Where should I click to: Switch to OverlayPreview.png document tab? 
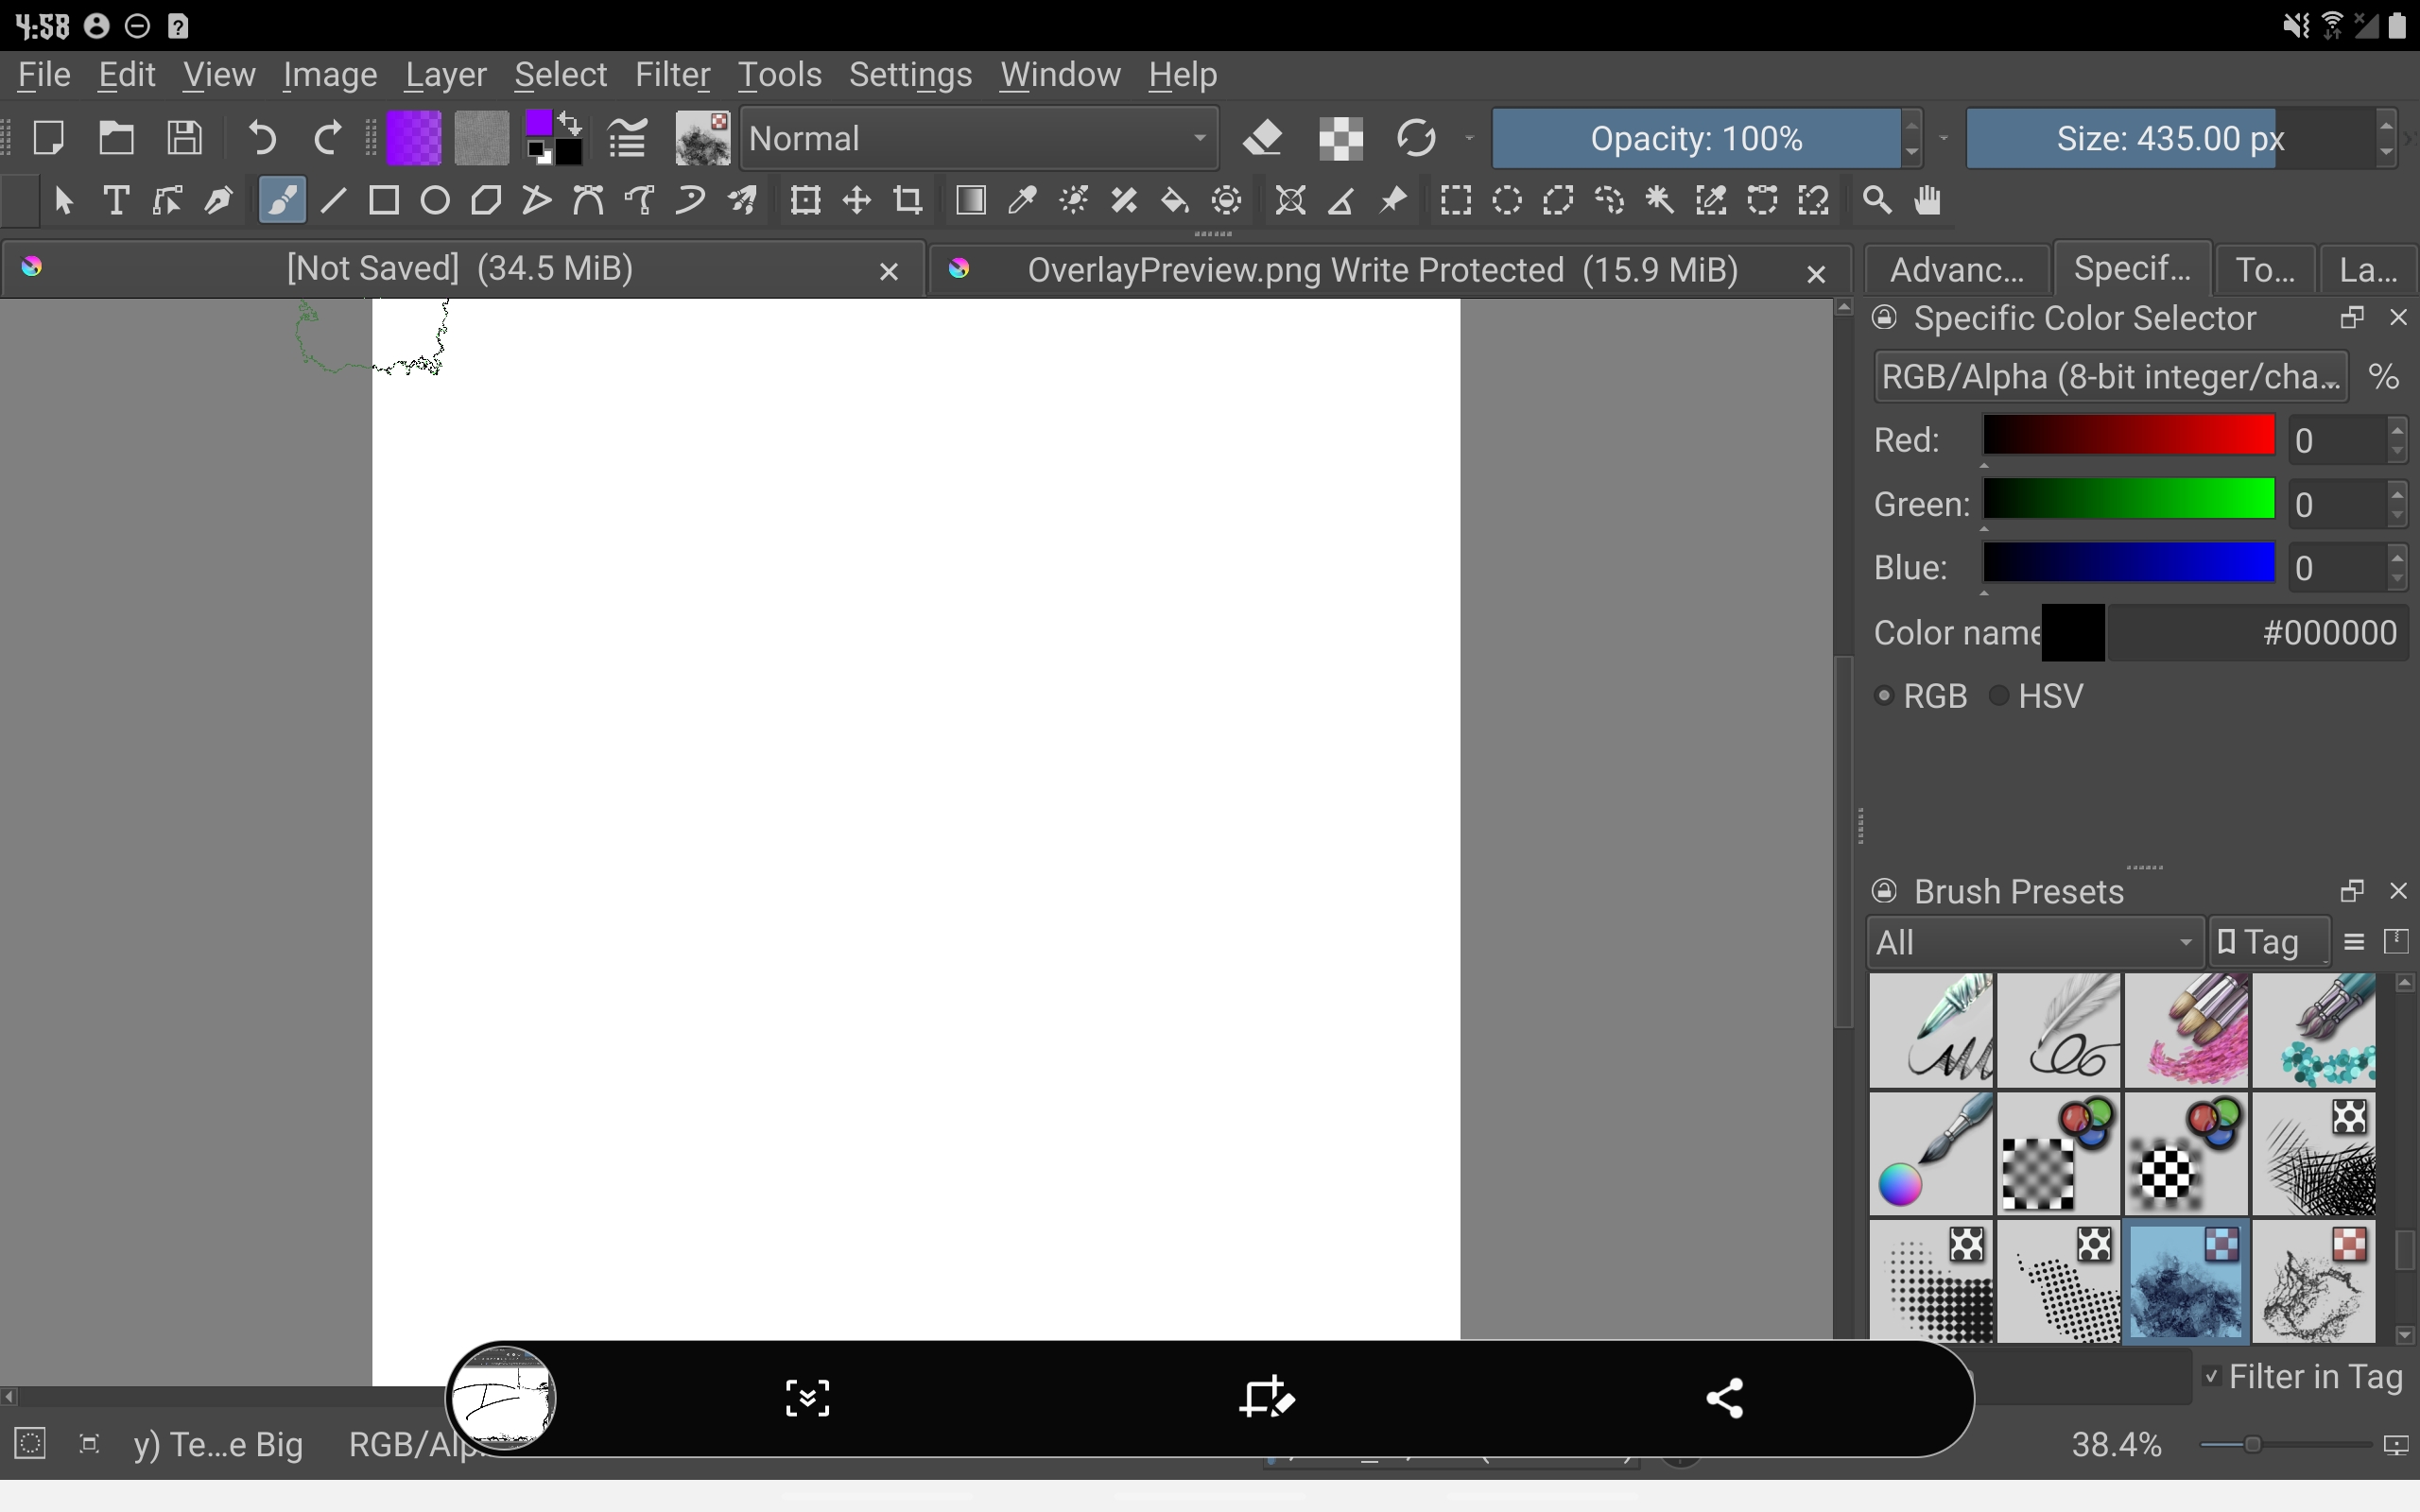pos(1382,270)
